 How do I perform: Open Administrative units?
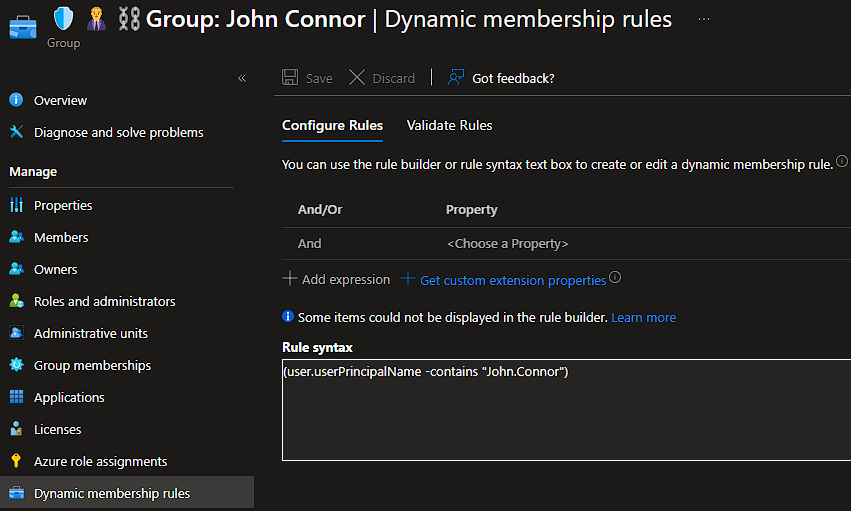coord(91,334)
